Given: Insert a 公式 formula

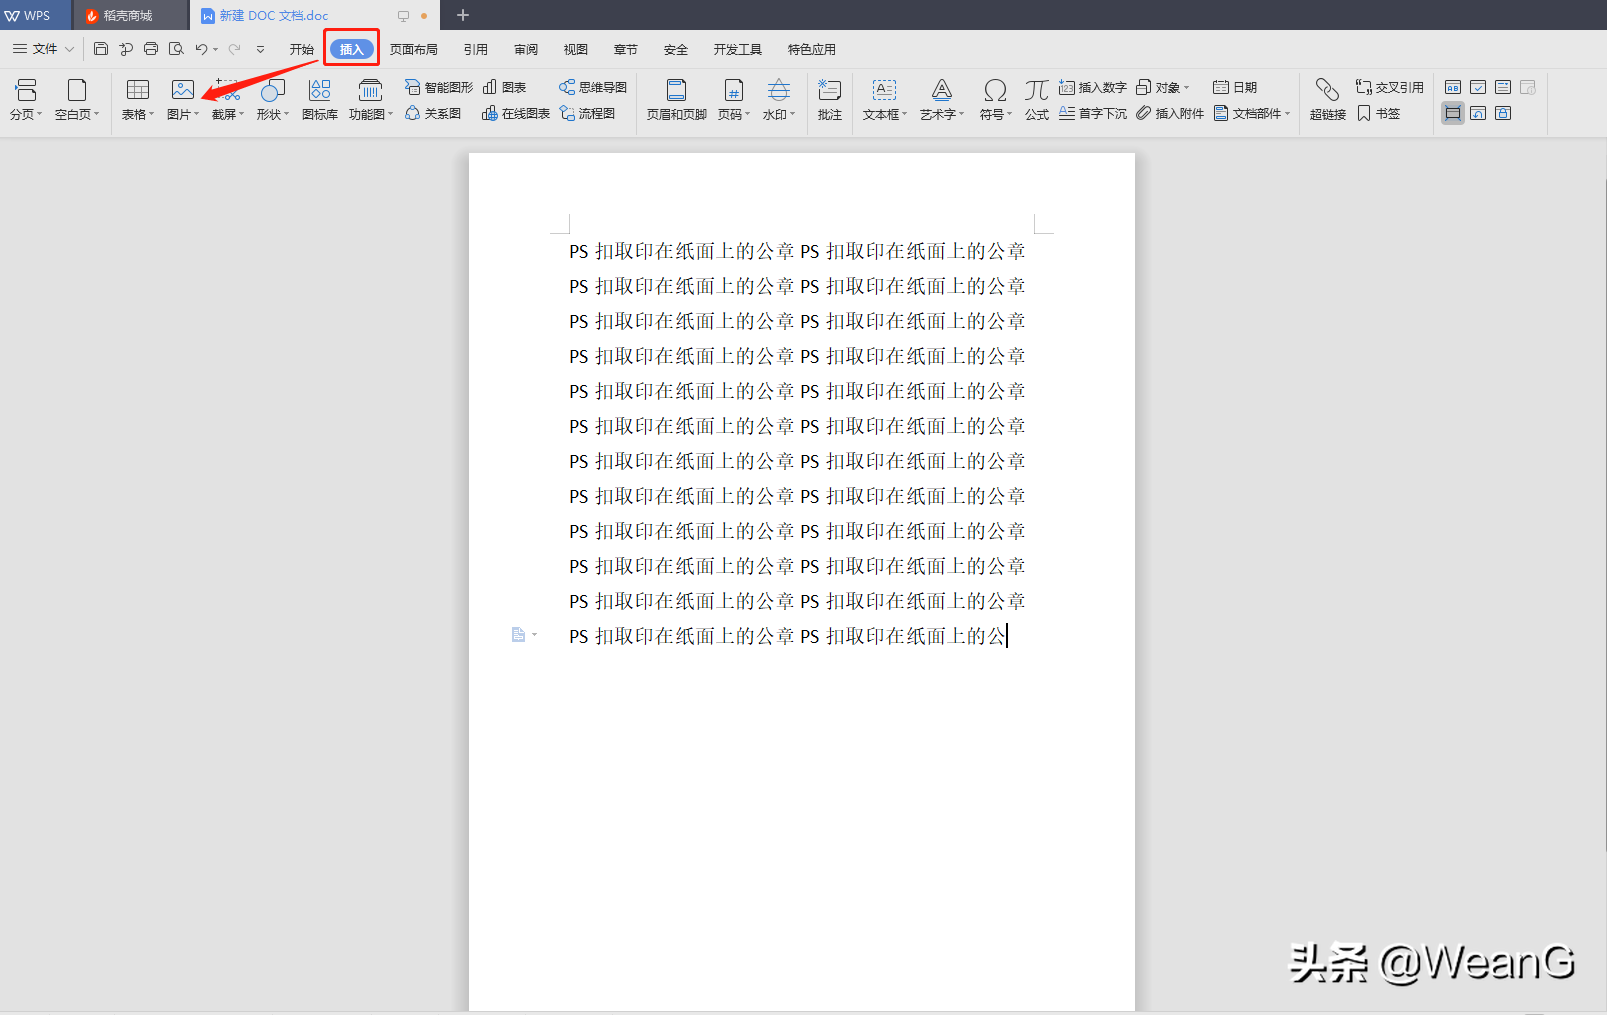Looking at the screenshot, I should (1037, 100).
